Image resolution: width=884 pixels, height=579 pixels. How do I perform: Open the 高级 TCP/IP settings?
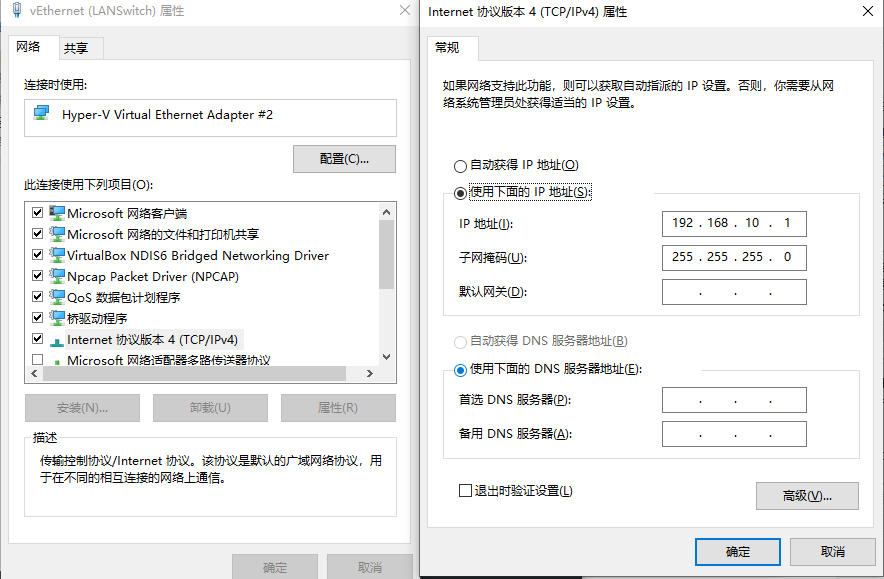tap(807, 497)
